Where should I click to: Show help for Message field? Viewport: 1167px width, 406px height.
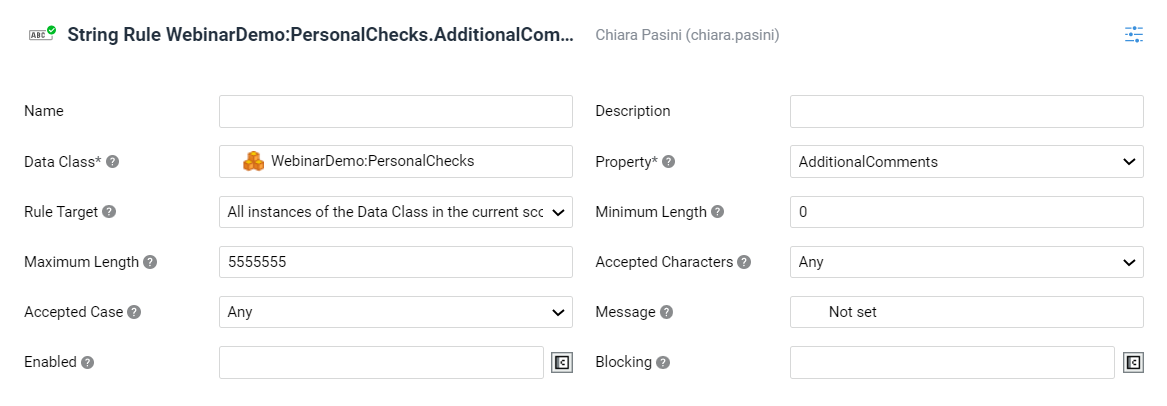coord(666,312)
